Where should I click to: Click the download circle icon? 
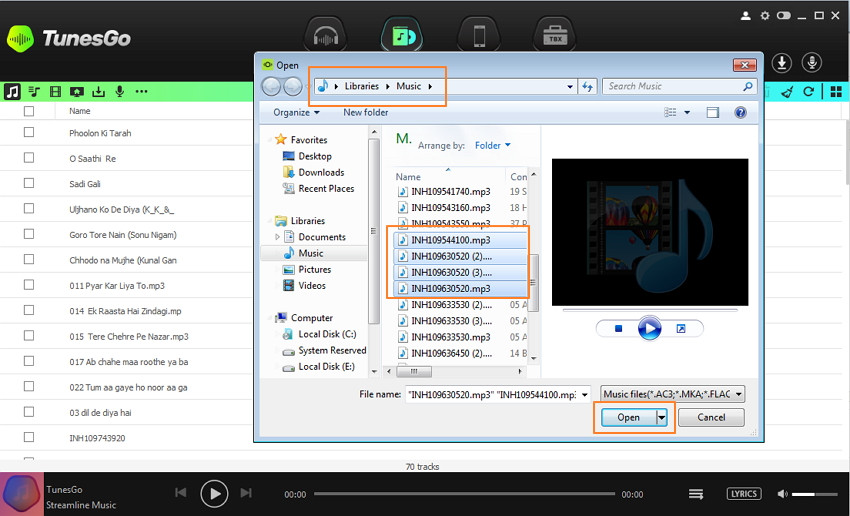click(782, 63)
